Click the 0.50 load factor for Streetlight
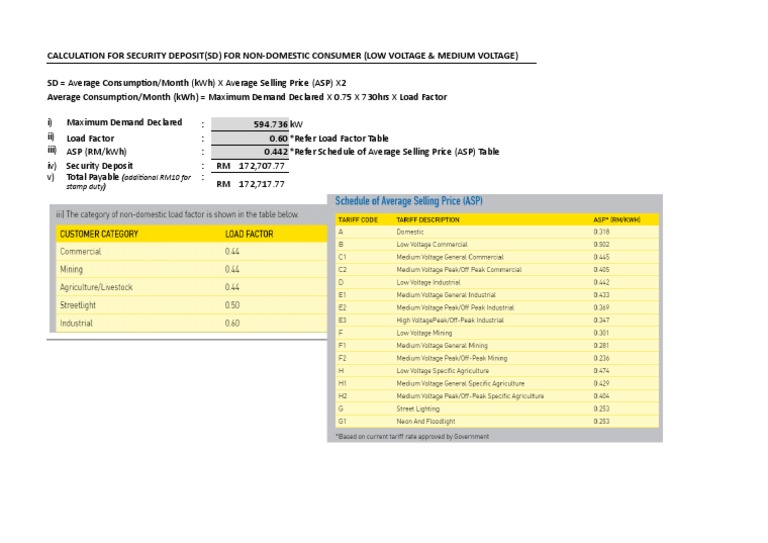 [x=232, y=305]
